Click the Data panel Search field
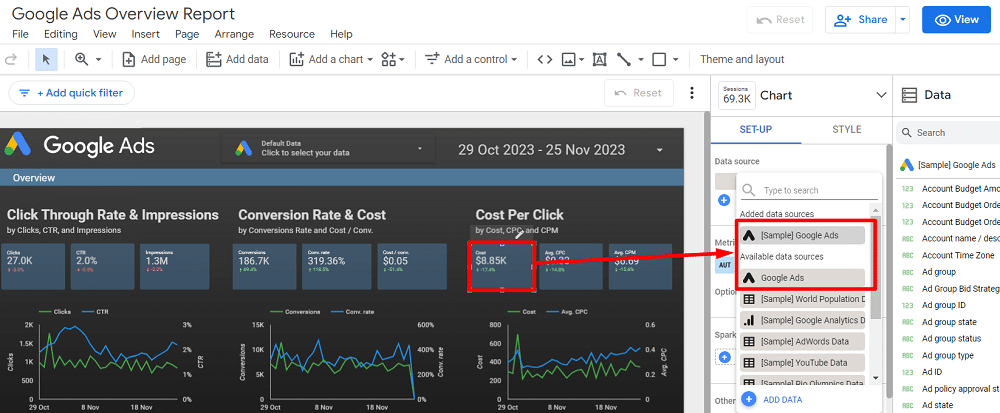The width and height of the screenshot is (1000, 413). click(x=948, y=133)
